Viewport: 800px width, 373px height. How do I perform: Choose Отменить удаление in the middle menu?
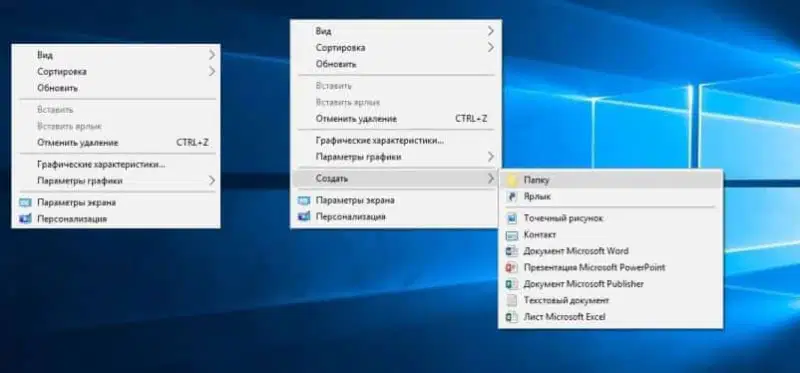[x=356, y=118]
